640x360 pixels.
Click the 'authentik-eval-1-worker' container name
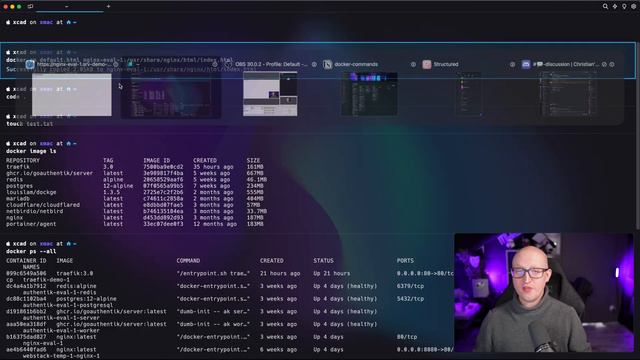tap(61, 330)
